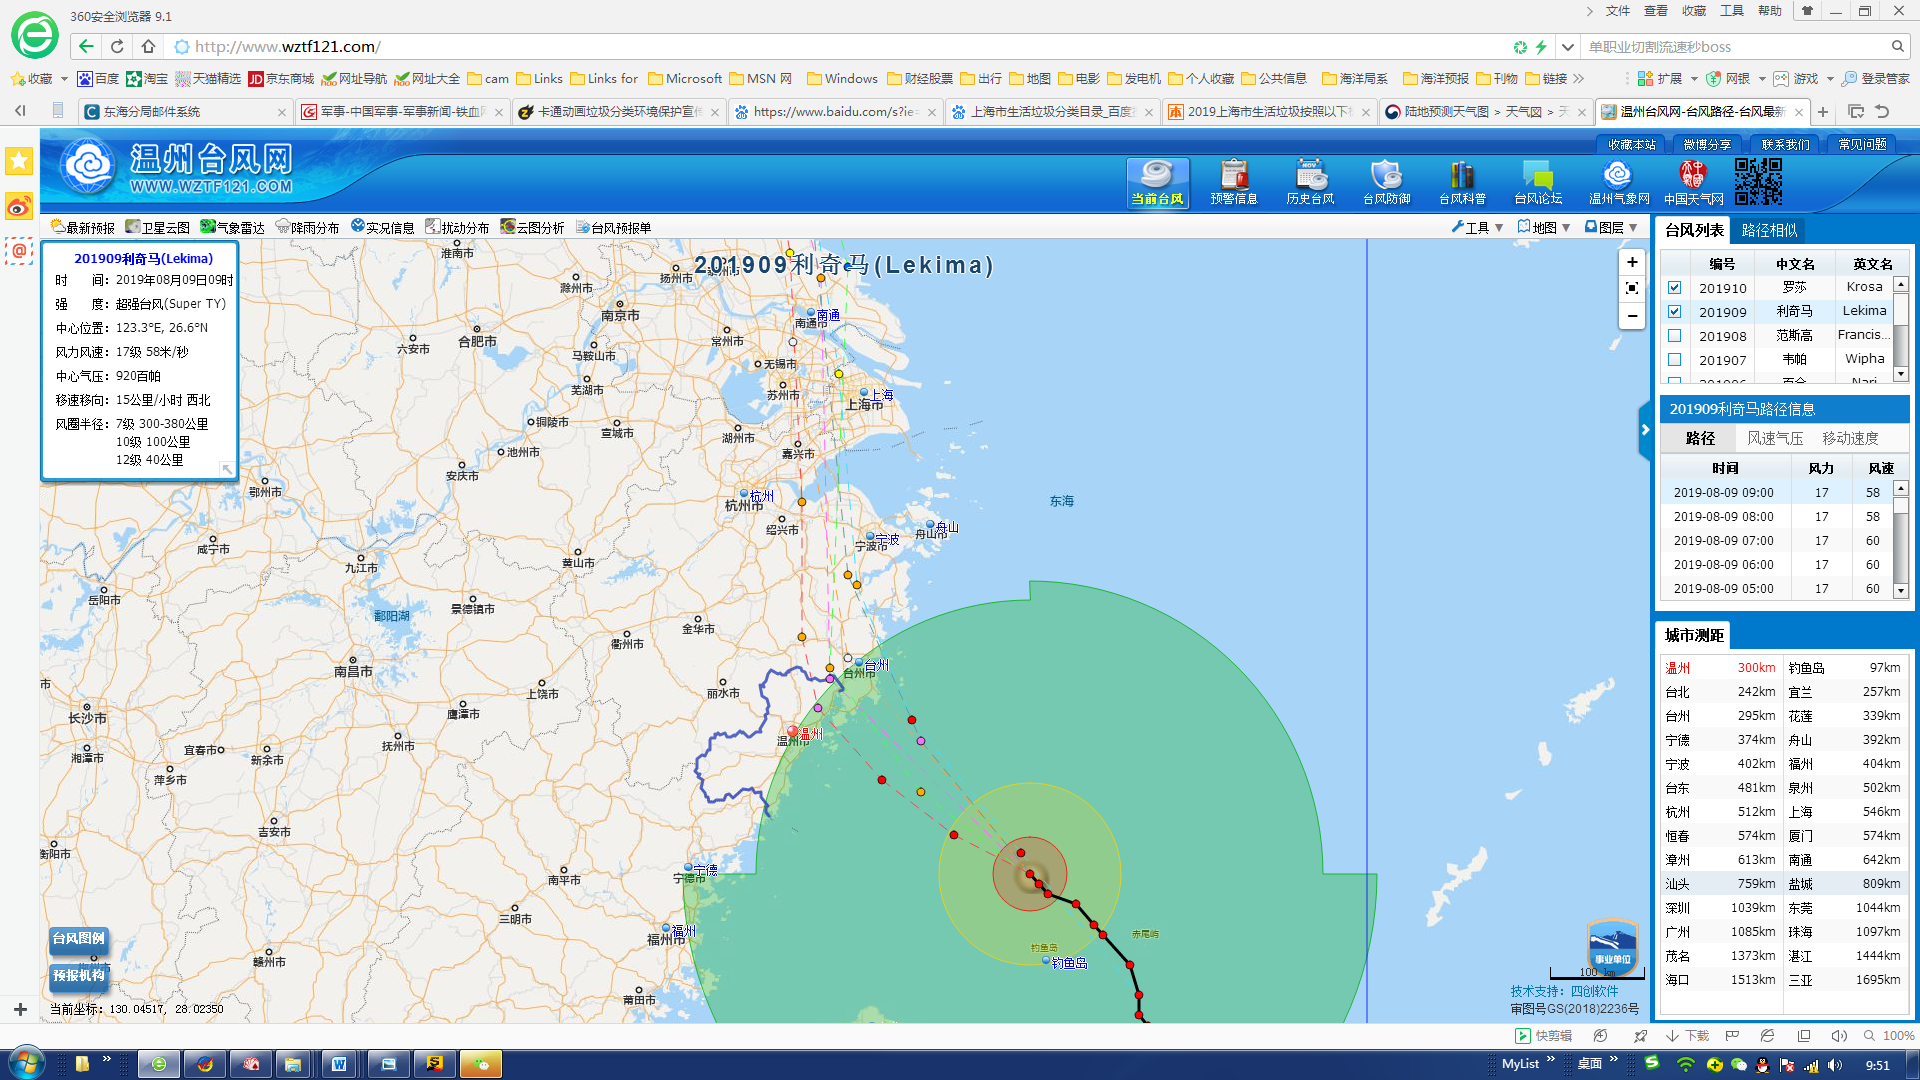Click map zoom in plus button
The height and width of the screenshot is (1080, 1920).
(x=1632, y=263)
